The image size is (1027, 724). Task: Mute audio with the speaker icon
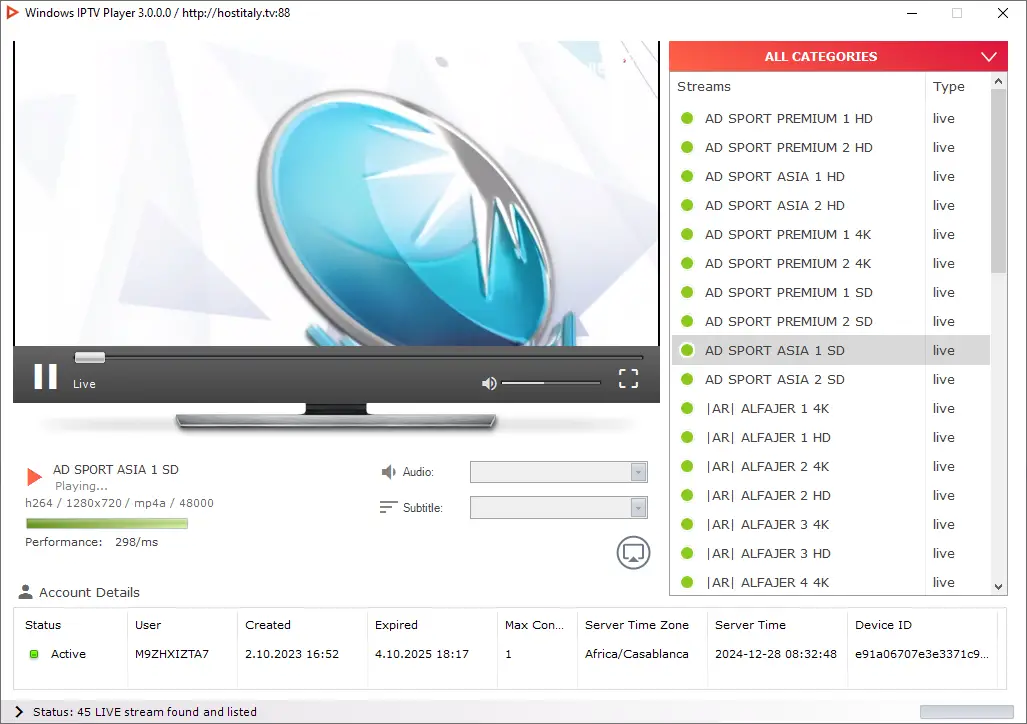tap(489, 383)
